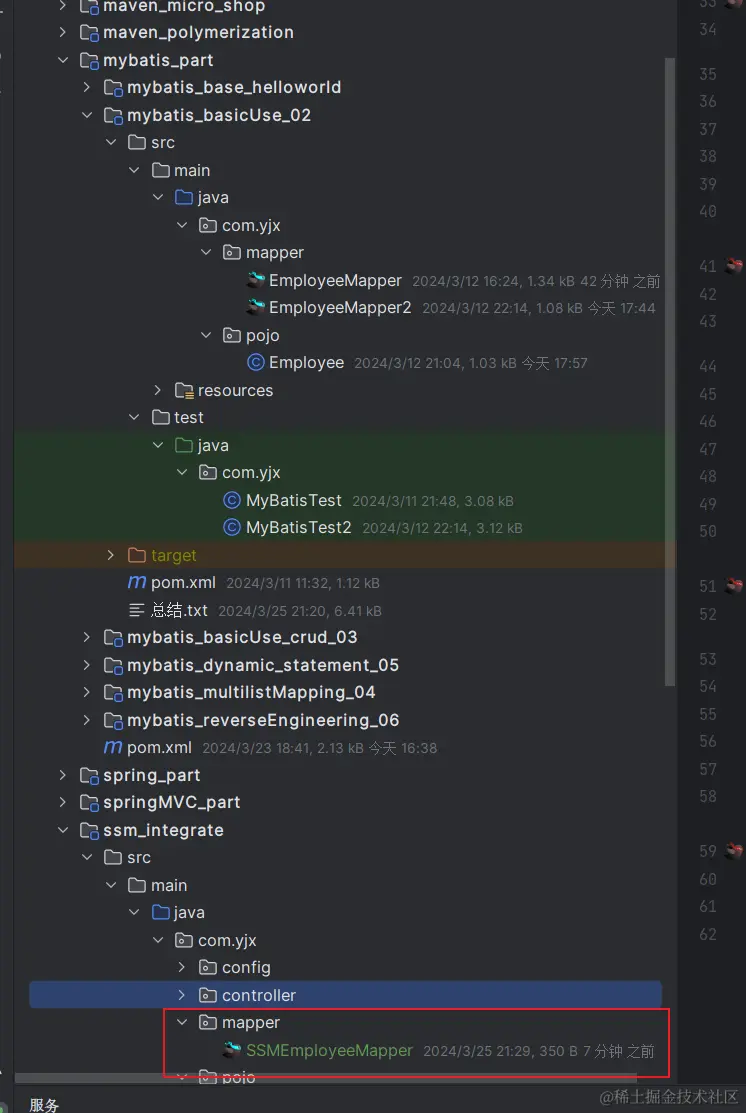746x1113 pixels.
Task: Click the mybatis_part module folder icon
Action: point(89,60)
